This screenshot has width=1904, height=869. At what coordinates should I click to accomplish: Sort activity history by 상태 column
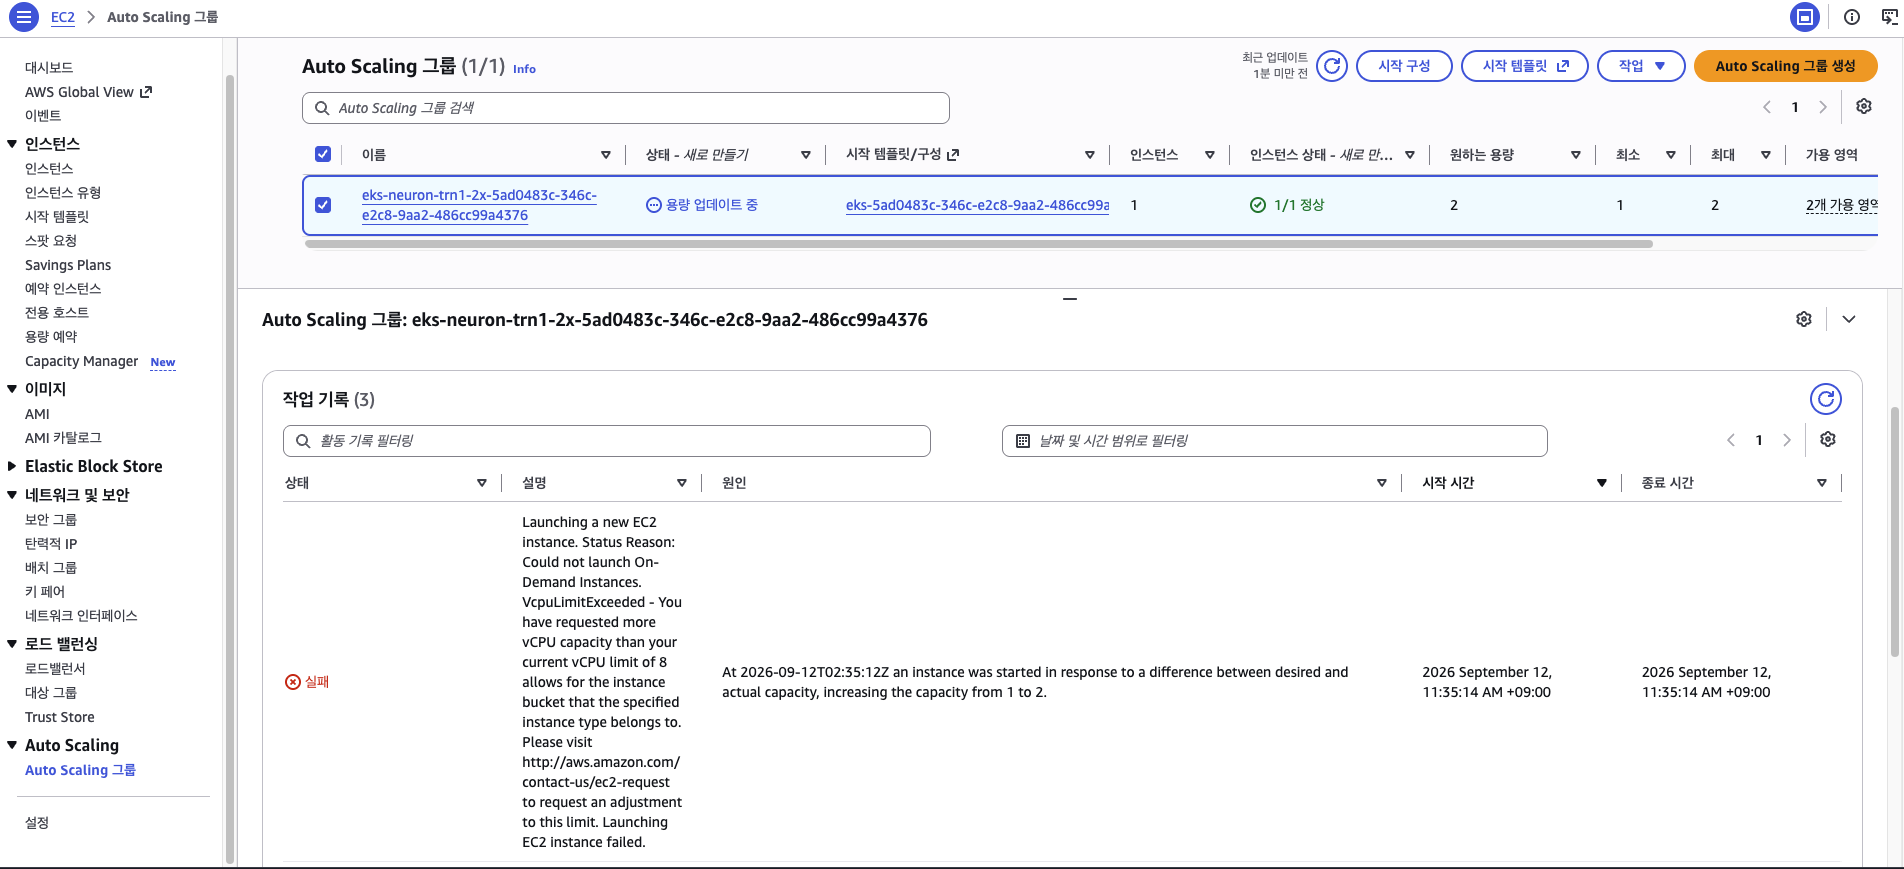tap(482, 483)
